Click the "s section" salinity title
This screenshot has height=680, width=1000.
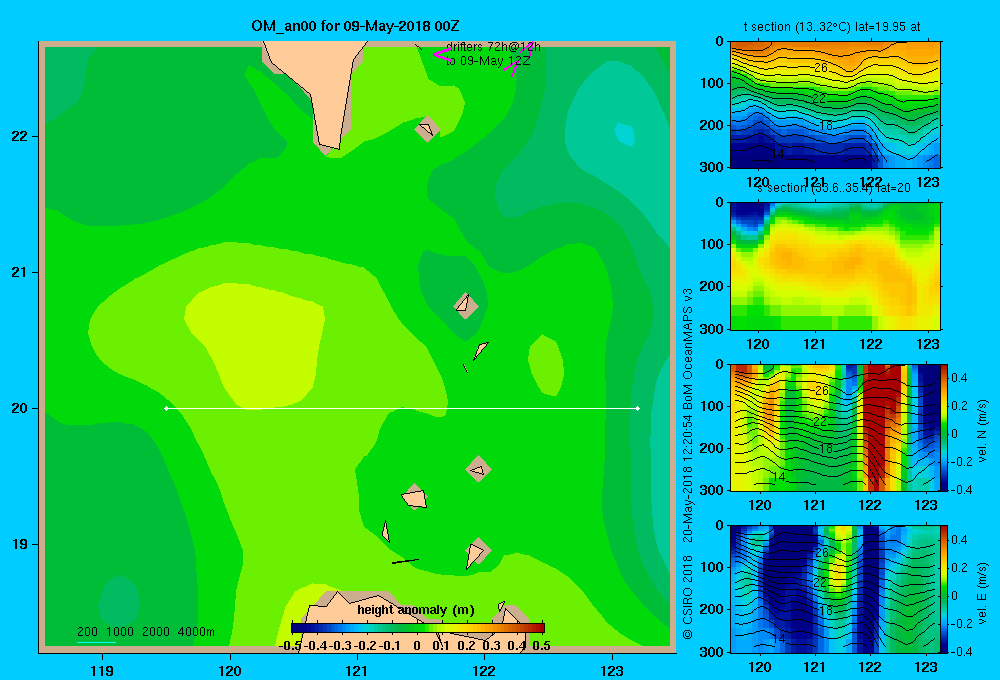834,188
